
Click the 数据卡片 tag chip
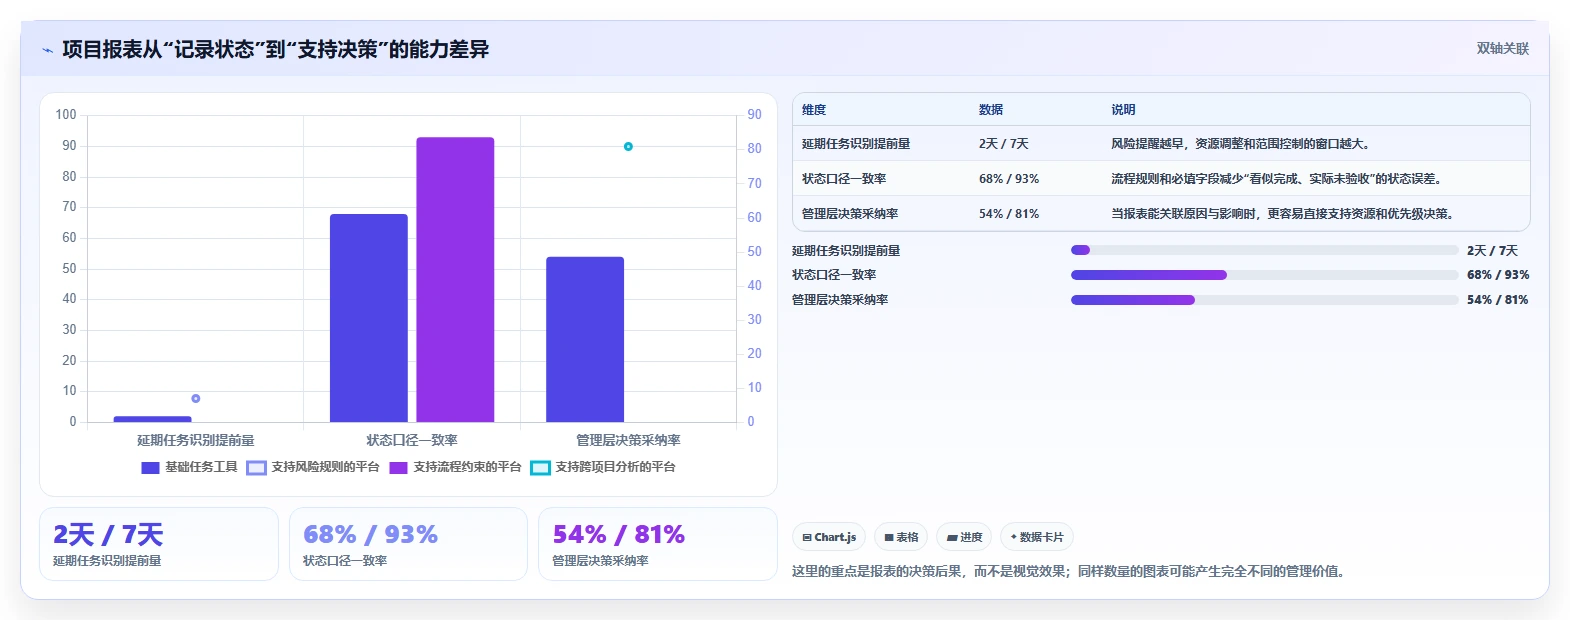pyautogui.click(x=1037, y=537)
